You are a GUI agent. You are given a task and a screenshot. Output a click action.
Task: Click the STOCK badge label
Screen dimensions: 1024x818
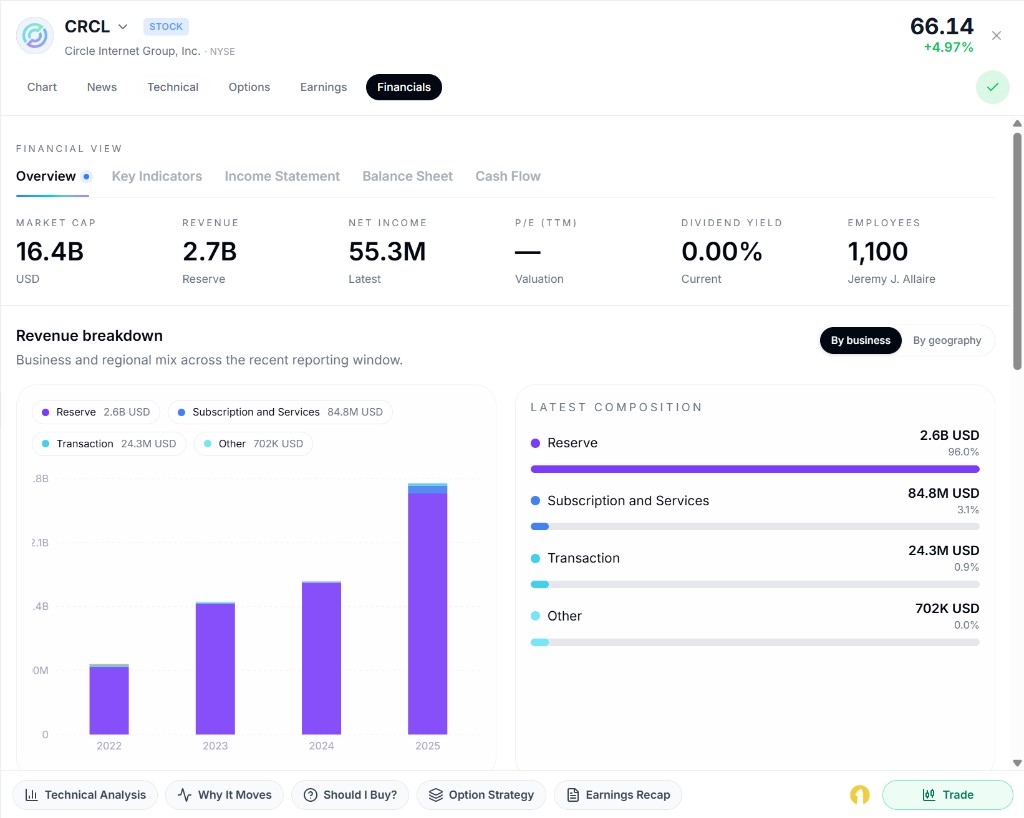pos(166,27)
